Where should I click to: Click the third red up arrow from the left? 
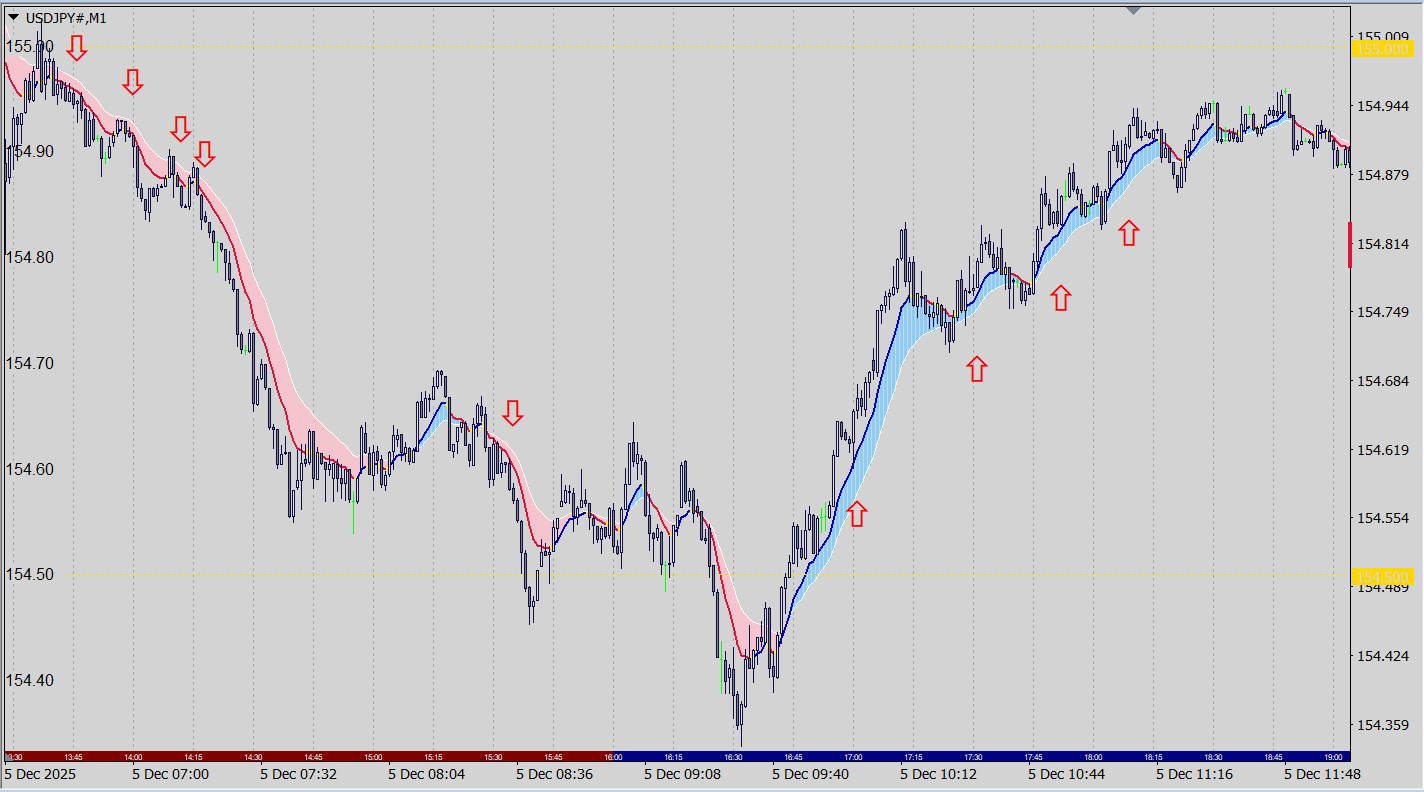(x=1061, y=297)
